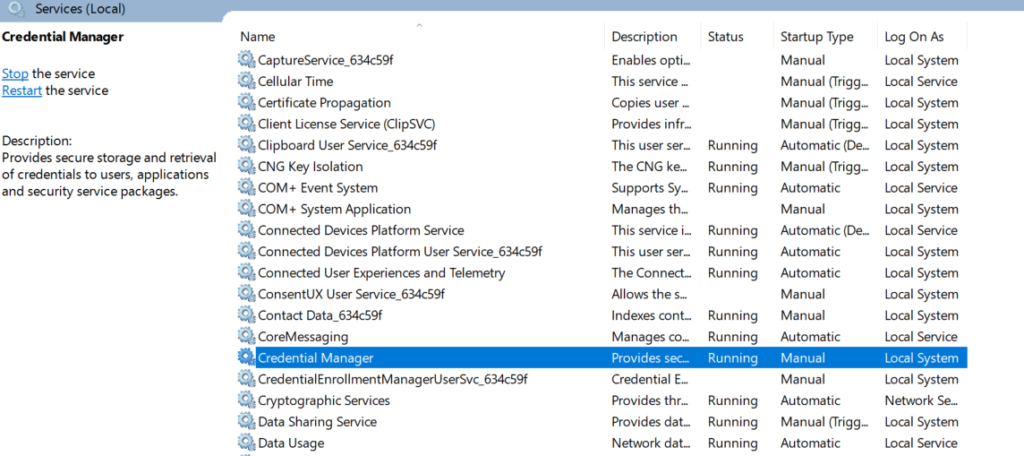Click 'Indexes cont...' description of Contact Data
The height and width of the screenshot is (456, 1024).
[650, 315]
